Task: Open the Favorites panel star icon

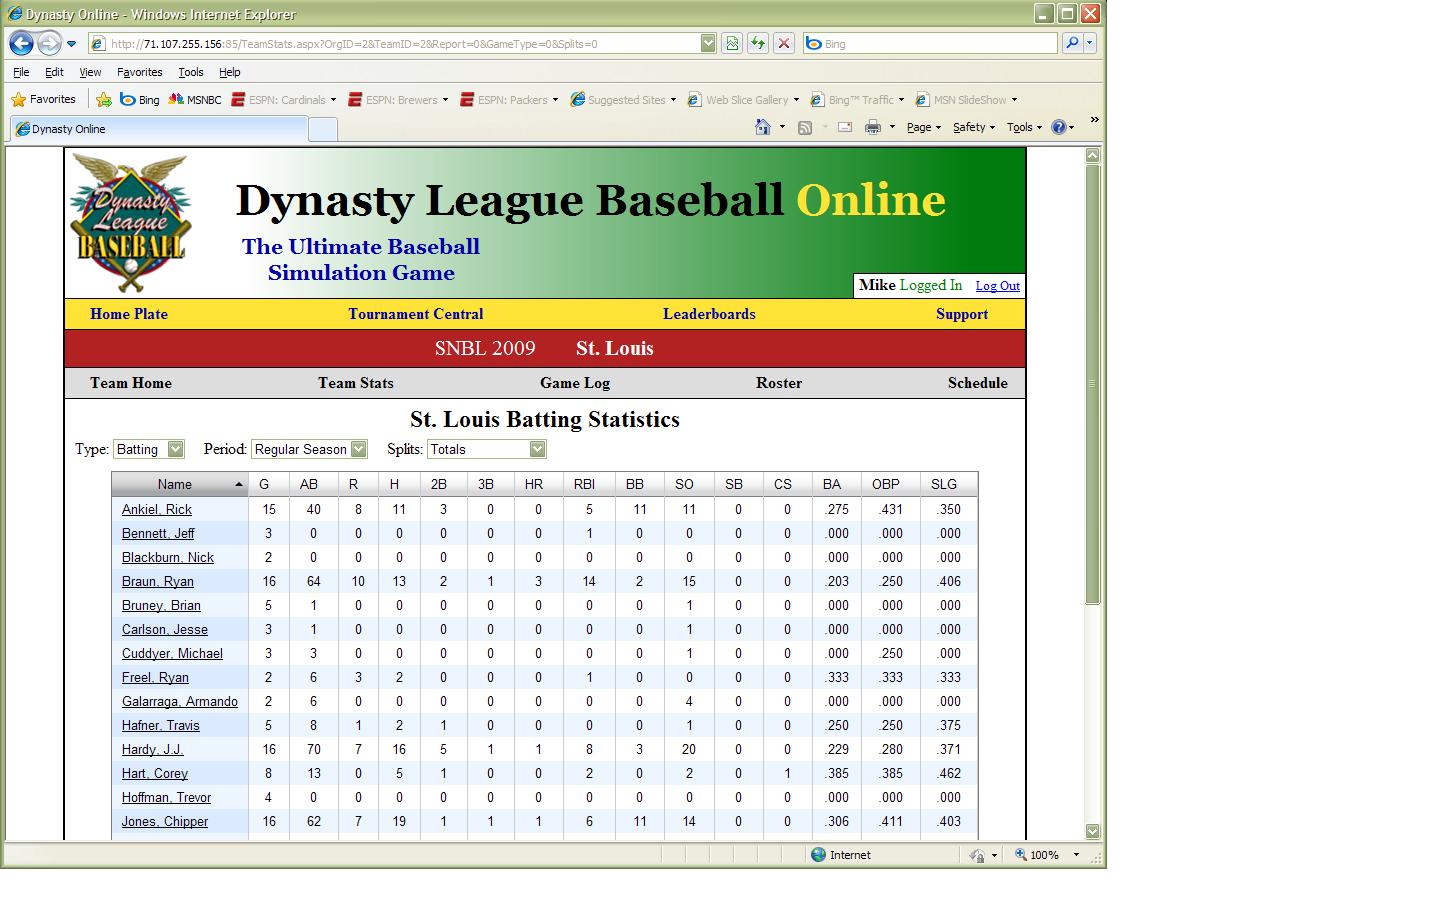Action: pyautogui.click(x=17, y=99)
